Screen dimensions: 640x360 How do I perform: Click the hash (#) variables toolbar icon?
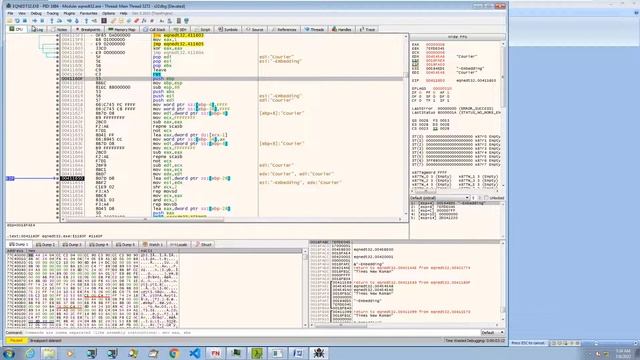tap(152, 20)
